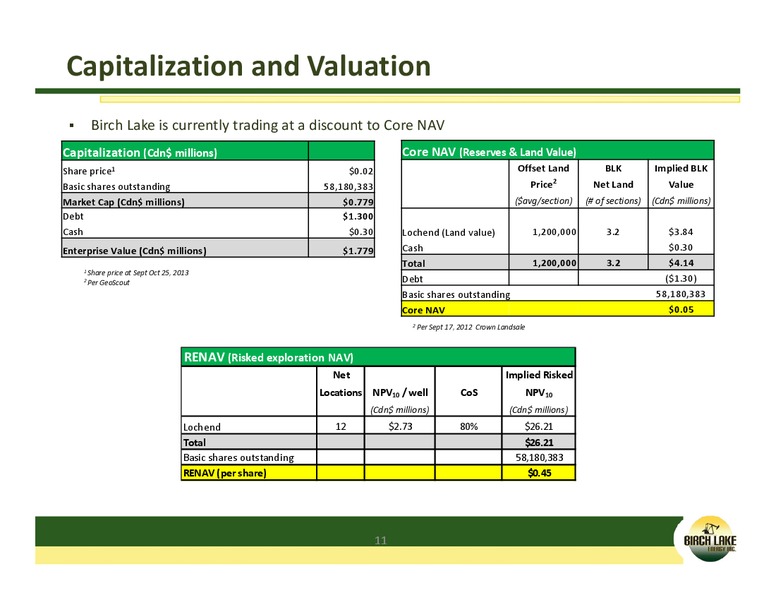Select the Total value $4.14

coord(681,263)
